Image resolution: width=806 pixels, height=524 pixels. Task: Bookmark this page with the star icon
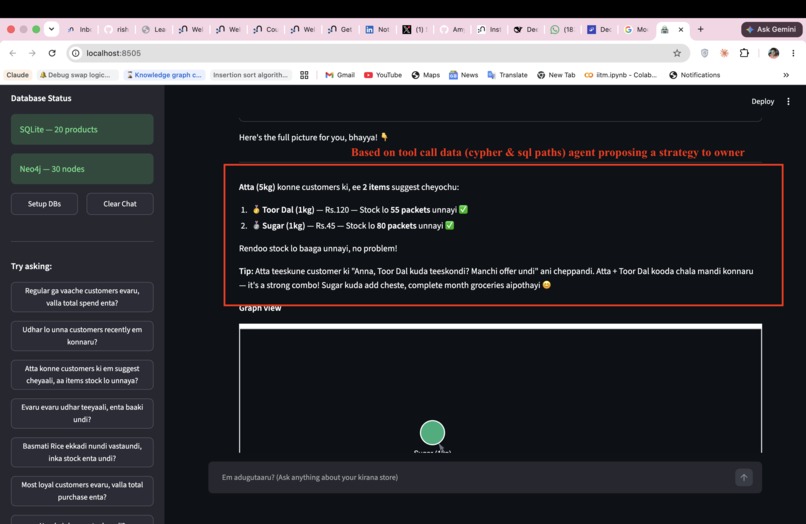677,53
